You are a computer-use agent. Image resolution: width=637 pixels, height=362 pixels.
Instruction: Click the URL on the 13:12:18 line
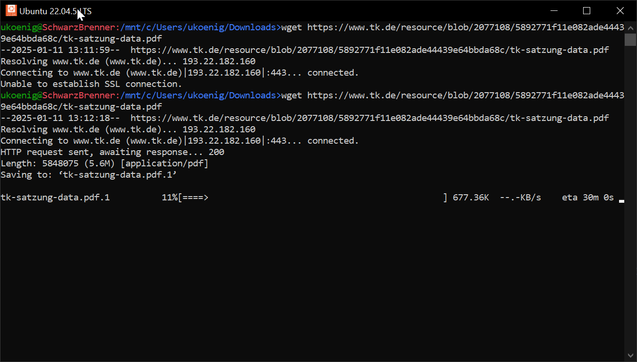tap(369, 118)
